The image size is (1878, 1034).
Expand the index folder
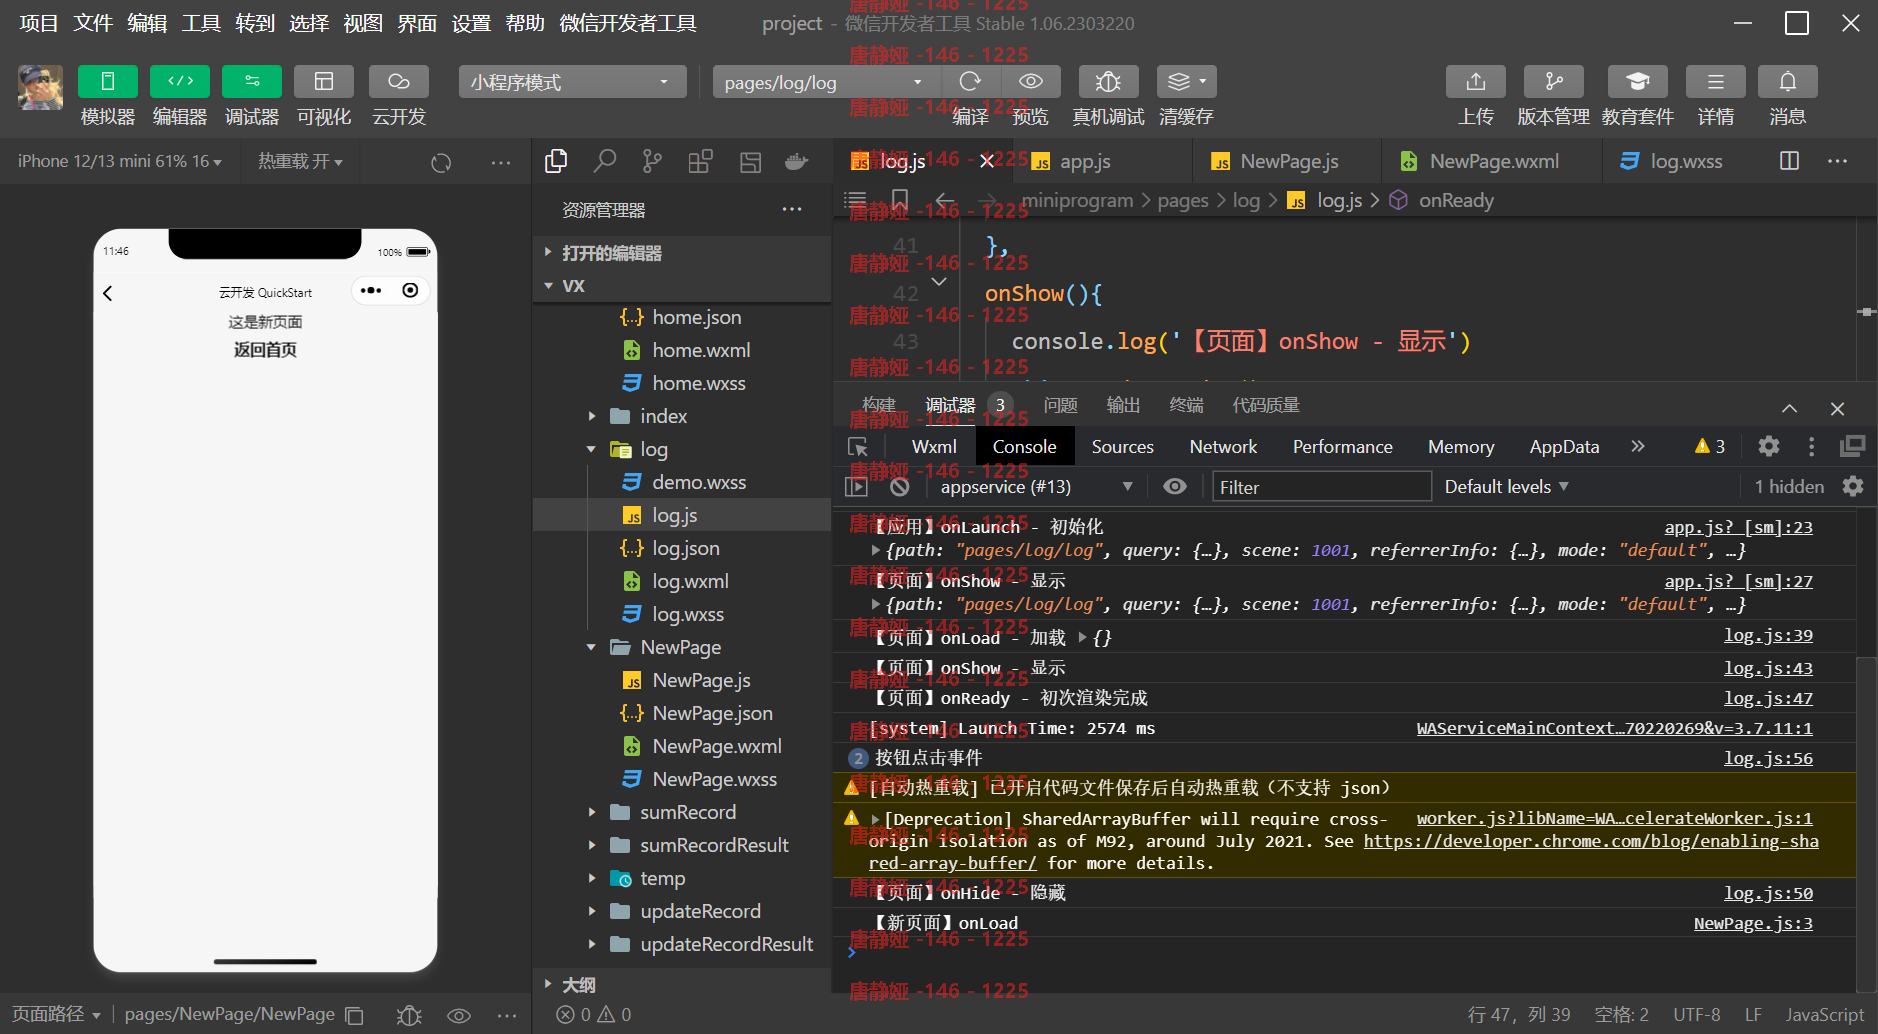click(682, 416)
